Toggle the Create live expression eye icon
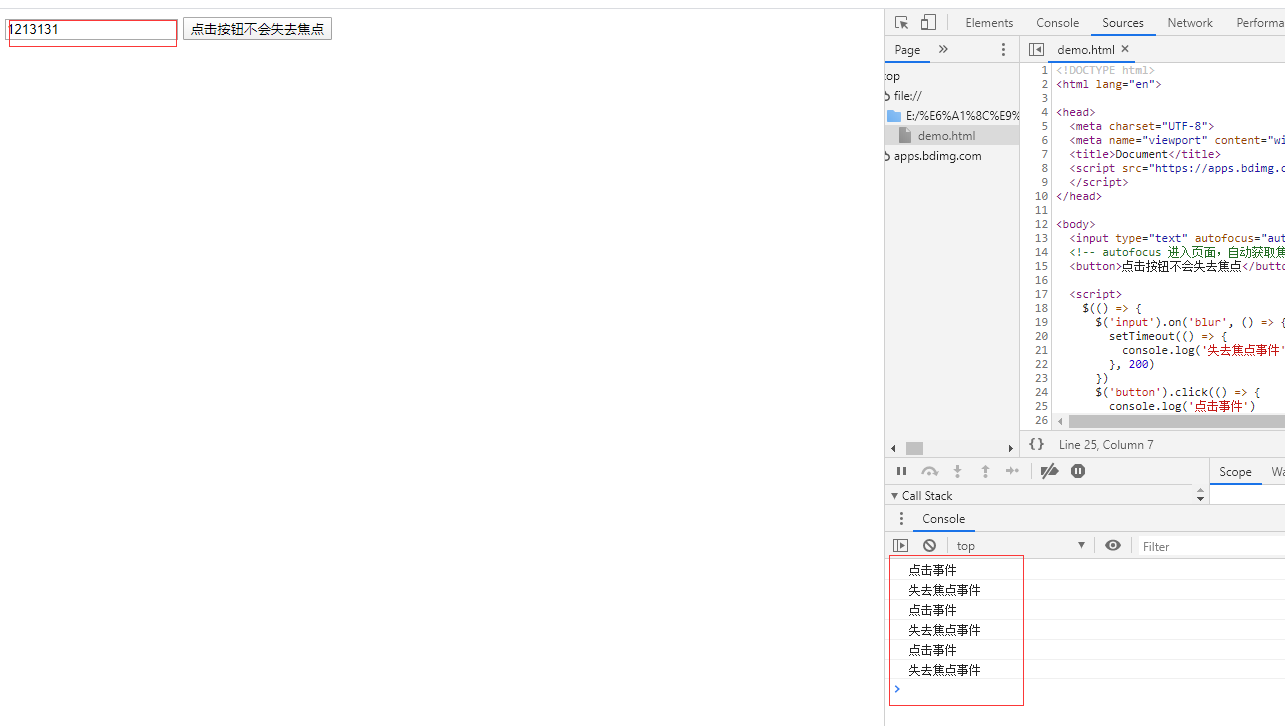This screenshot has width=1285, height=726. (1113, 545)
